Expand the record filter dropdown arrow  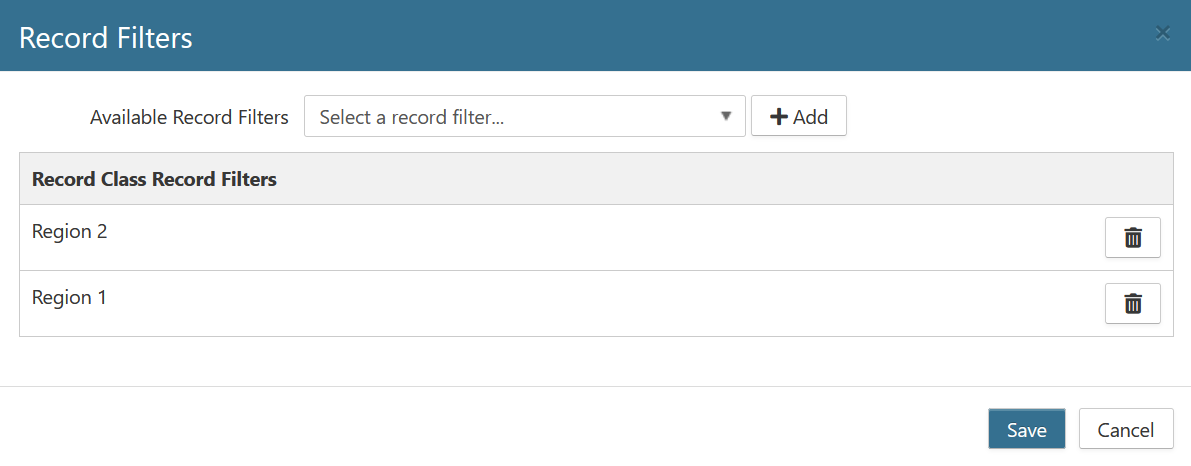pyautogui.click(x=726, y=116)
